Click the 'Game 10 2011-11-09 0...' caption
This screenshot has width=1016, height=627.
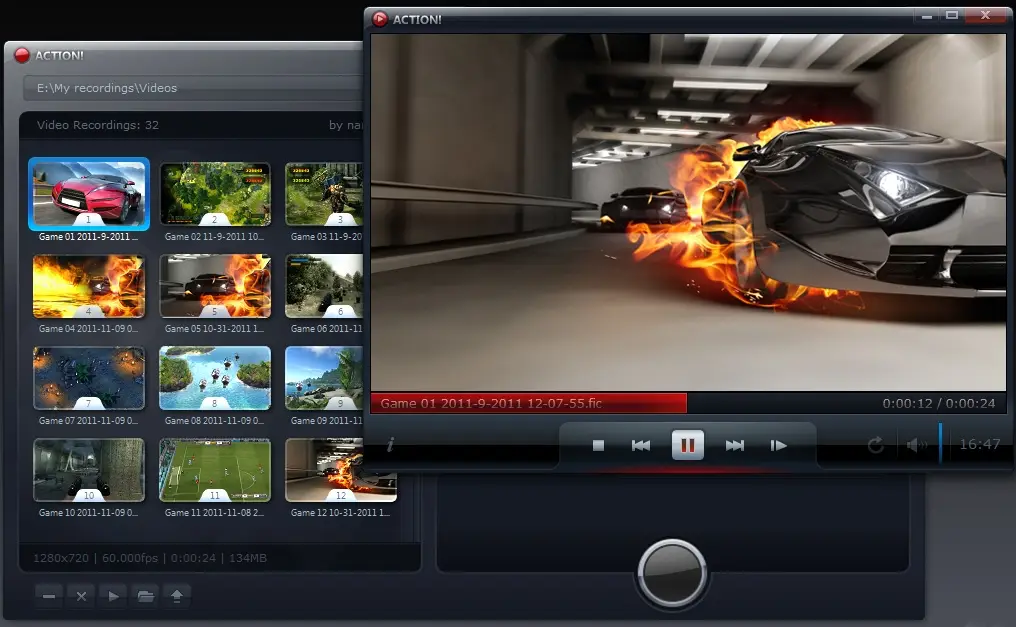click(x=88, y=512)
